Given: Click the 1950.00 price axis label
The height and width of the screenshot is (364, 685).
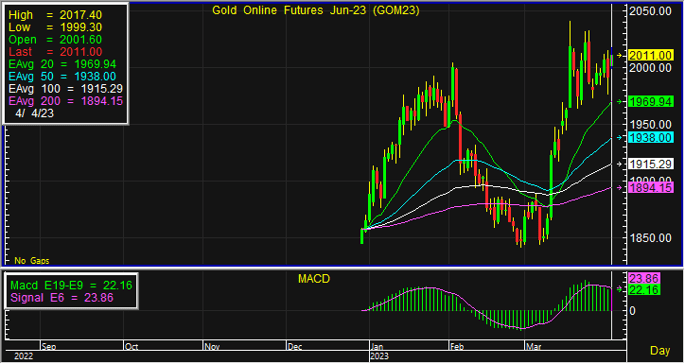Looking at the screenshot, I should 650,125.
